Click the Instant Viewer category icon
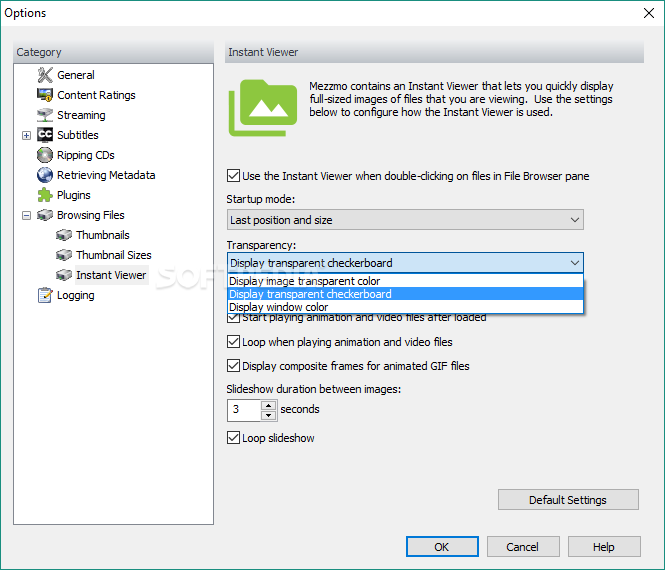665x570 pixels. 64,275
